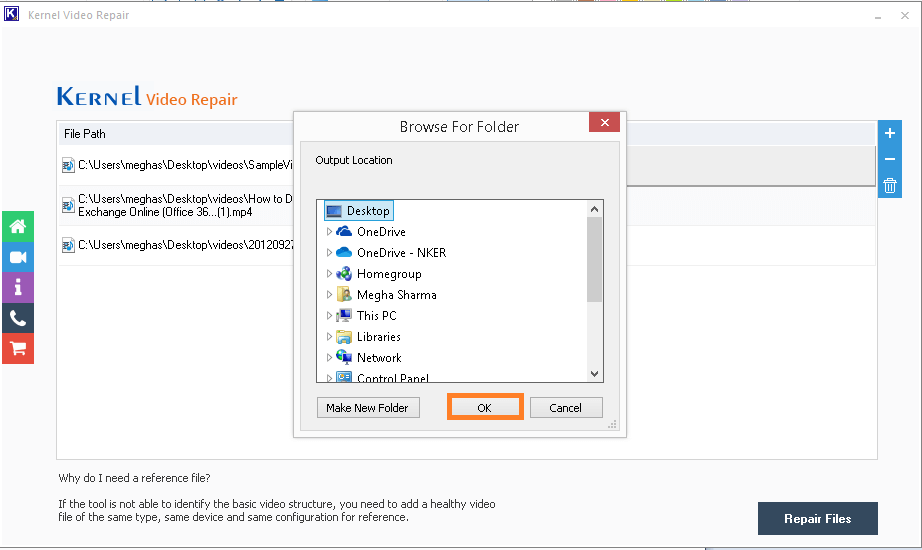Viewport: 922px width, 550px height.
Task: Select OneDrive label in folder tree
Action: [x=381, y=232]
